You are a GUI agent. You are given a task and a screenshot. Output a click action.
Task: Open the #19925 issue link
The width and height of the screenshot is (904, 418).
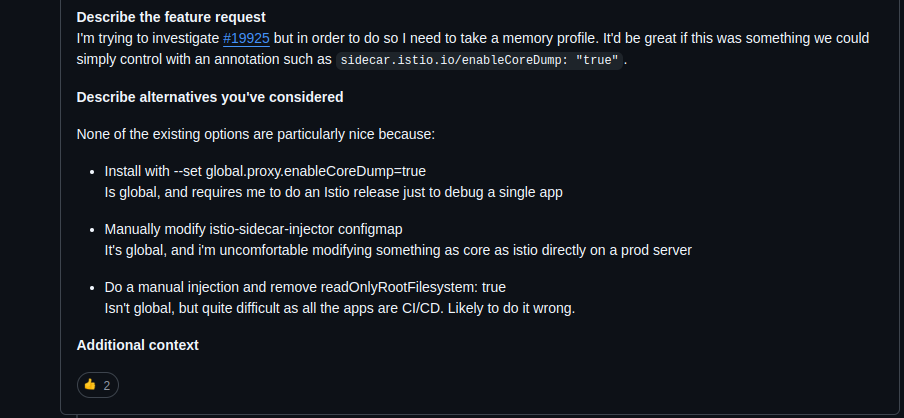point(246,39)
